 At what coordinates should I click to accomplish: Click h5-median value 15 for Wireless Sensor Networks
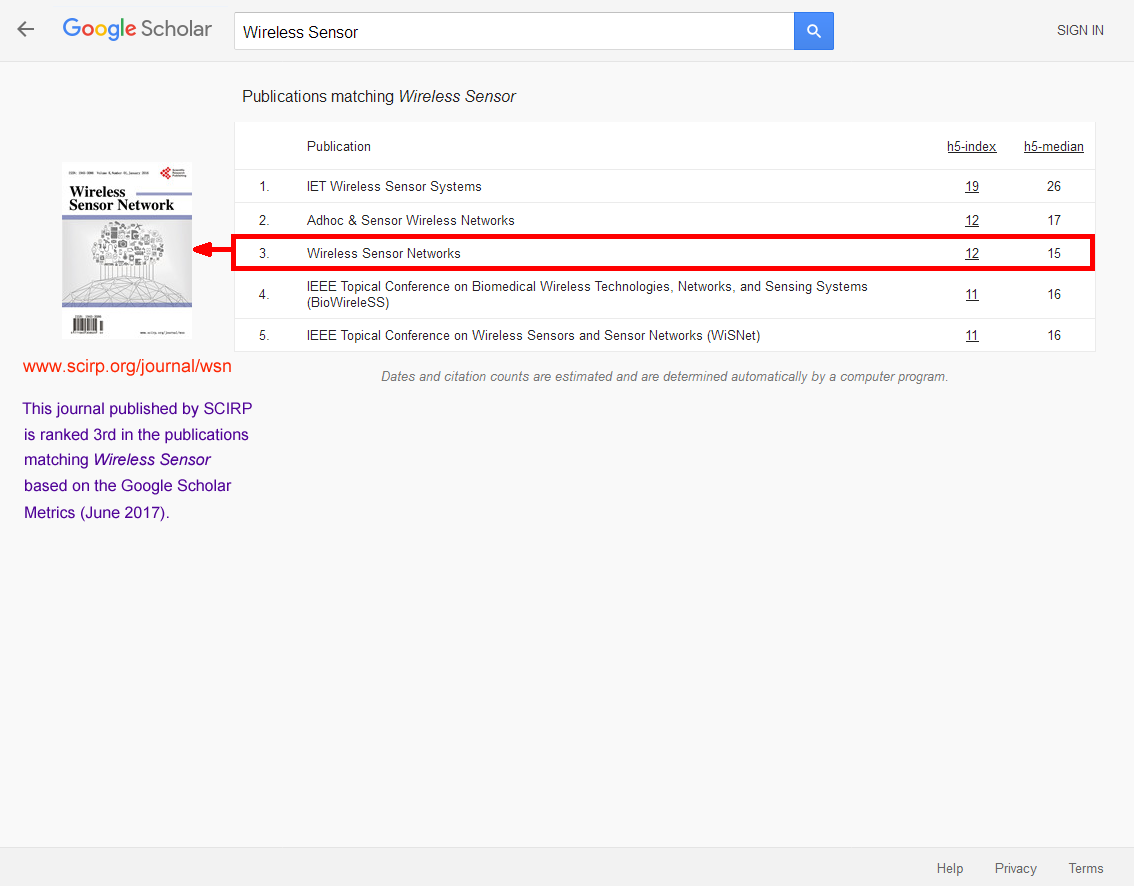pos(1054,254)
